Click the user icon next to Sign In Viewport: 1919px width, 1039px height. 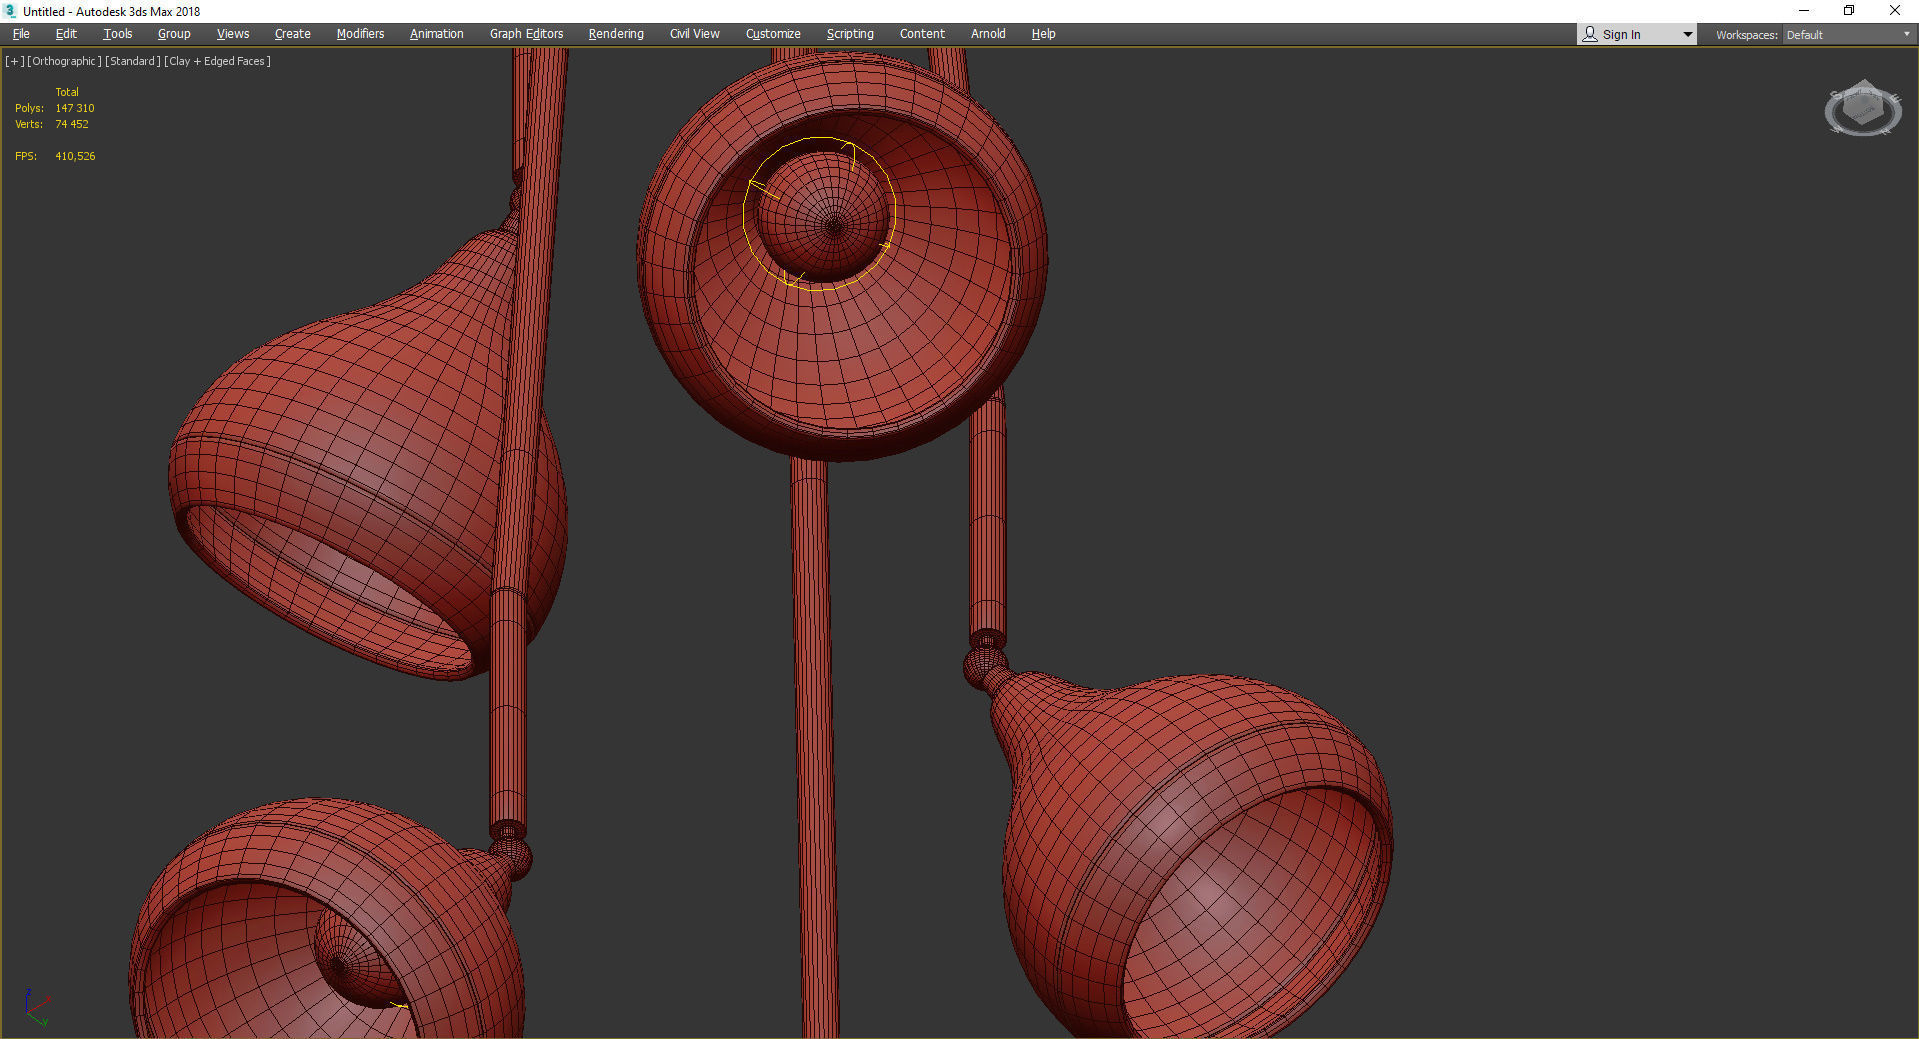[1590, 34]
